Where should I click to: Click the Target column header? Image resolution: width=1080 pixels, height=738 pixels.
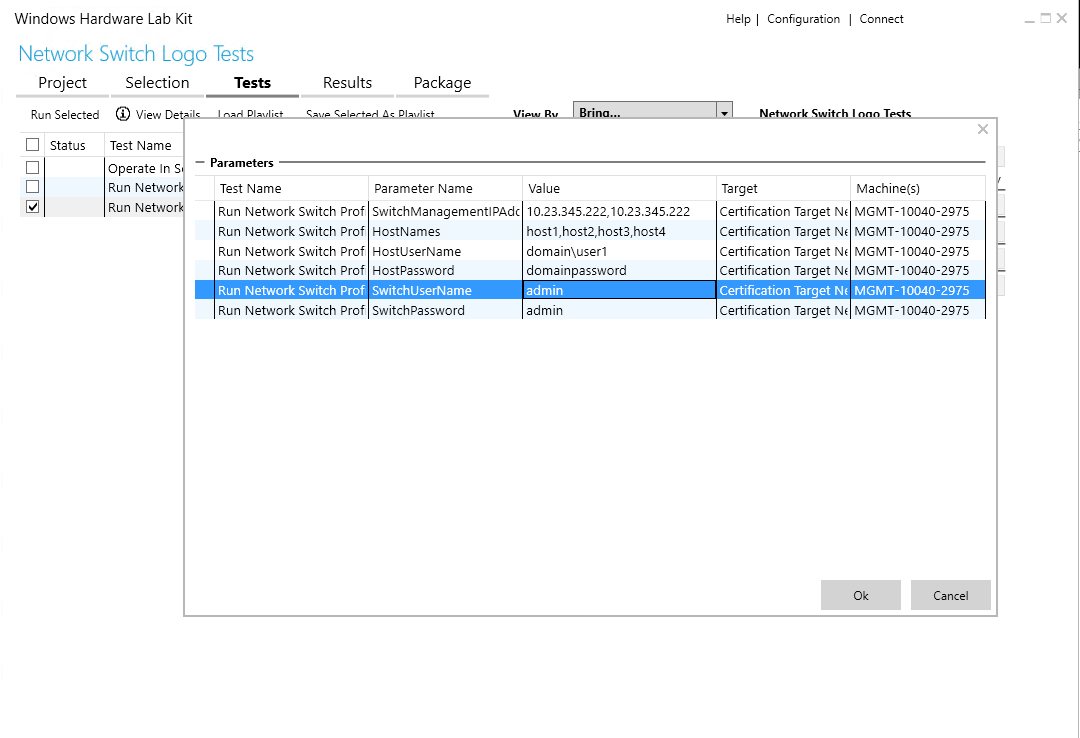point(783,188)
